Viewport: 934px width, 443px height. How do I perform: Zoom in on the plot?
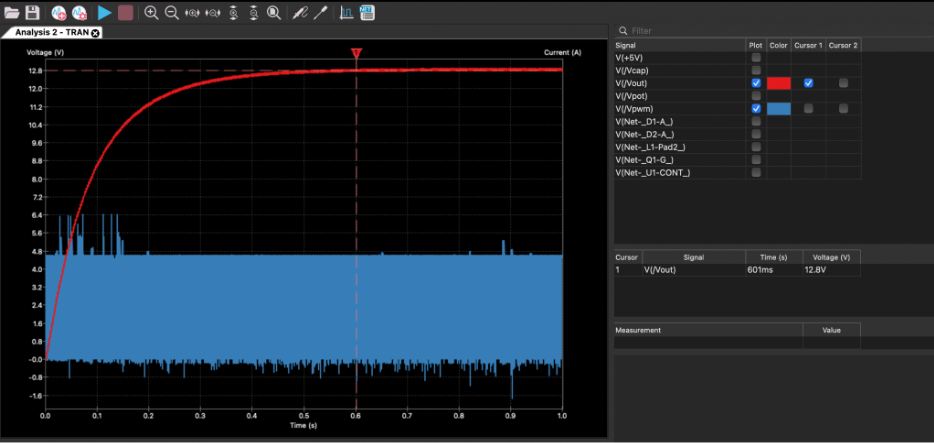click(151, 13)
